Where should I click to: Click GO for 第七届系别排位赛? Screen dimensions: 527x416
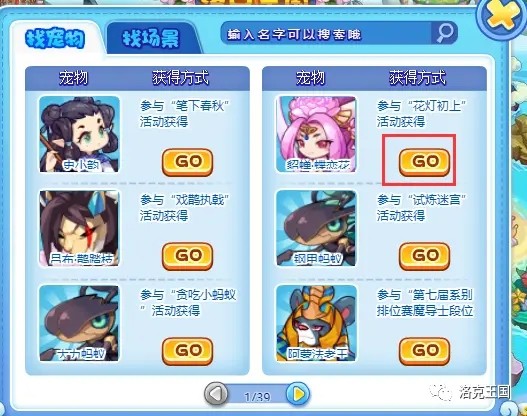click(x=424, y=351)
